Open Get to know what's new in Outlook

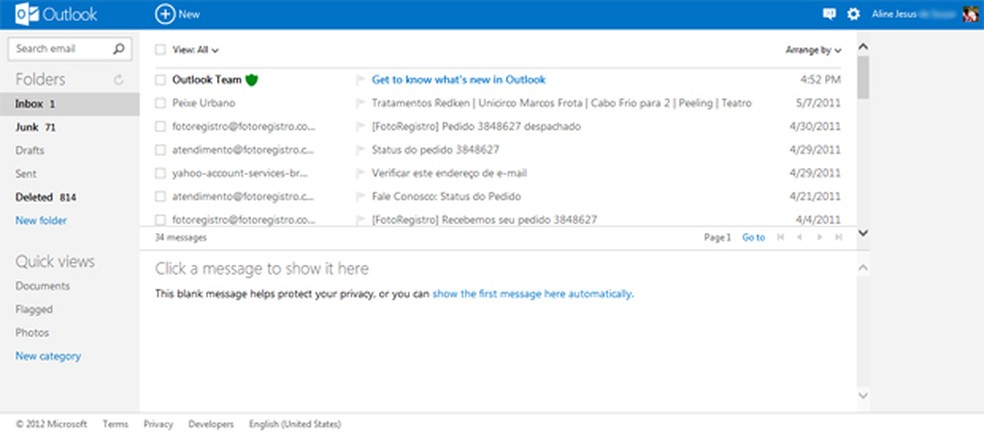click(x=459, y=80)
